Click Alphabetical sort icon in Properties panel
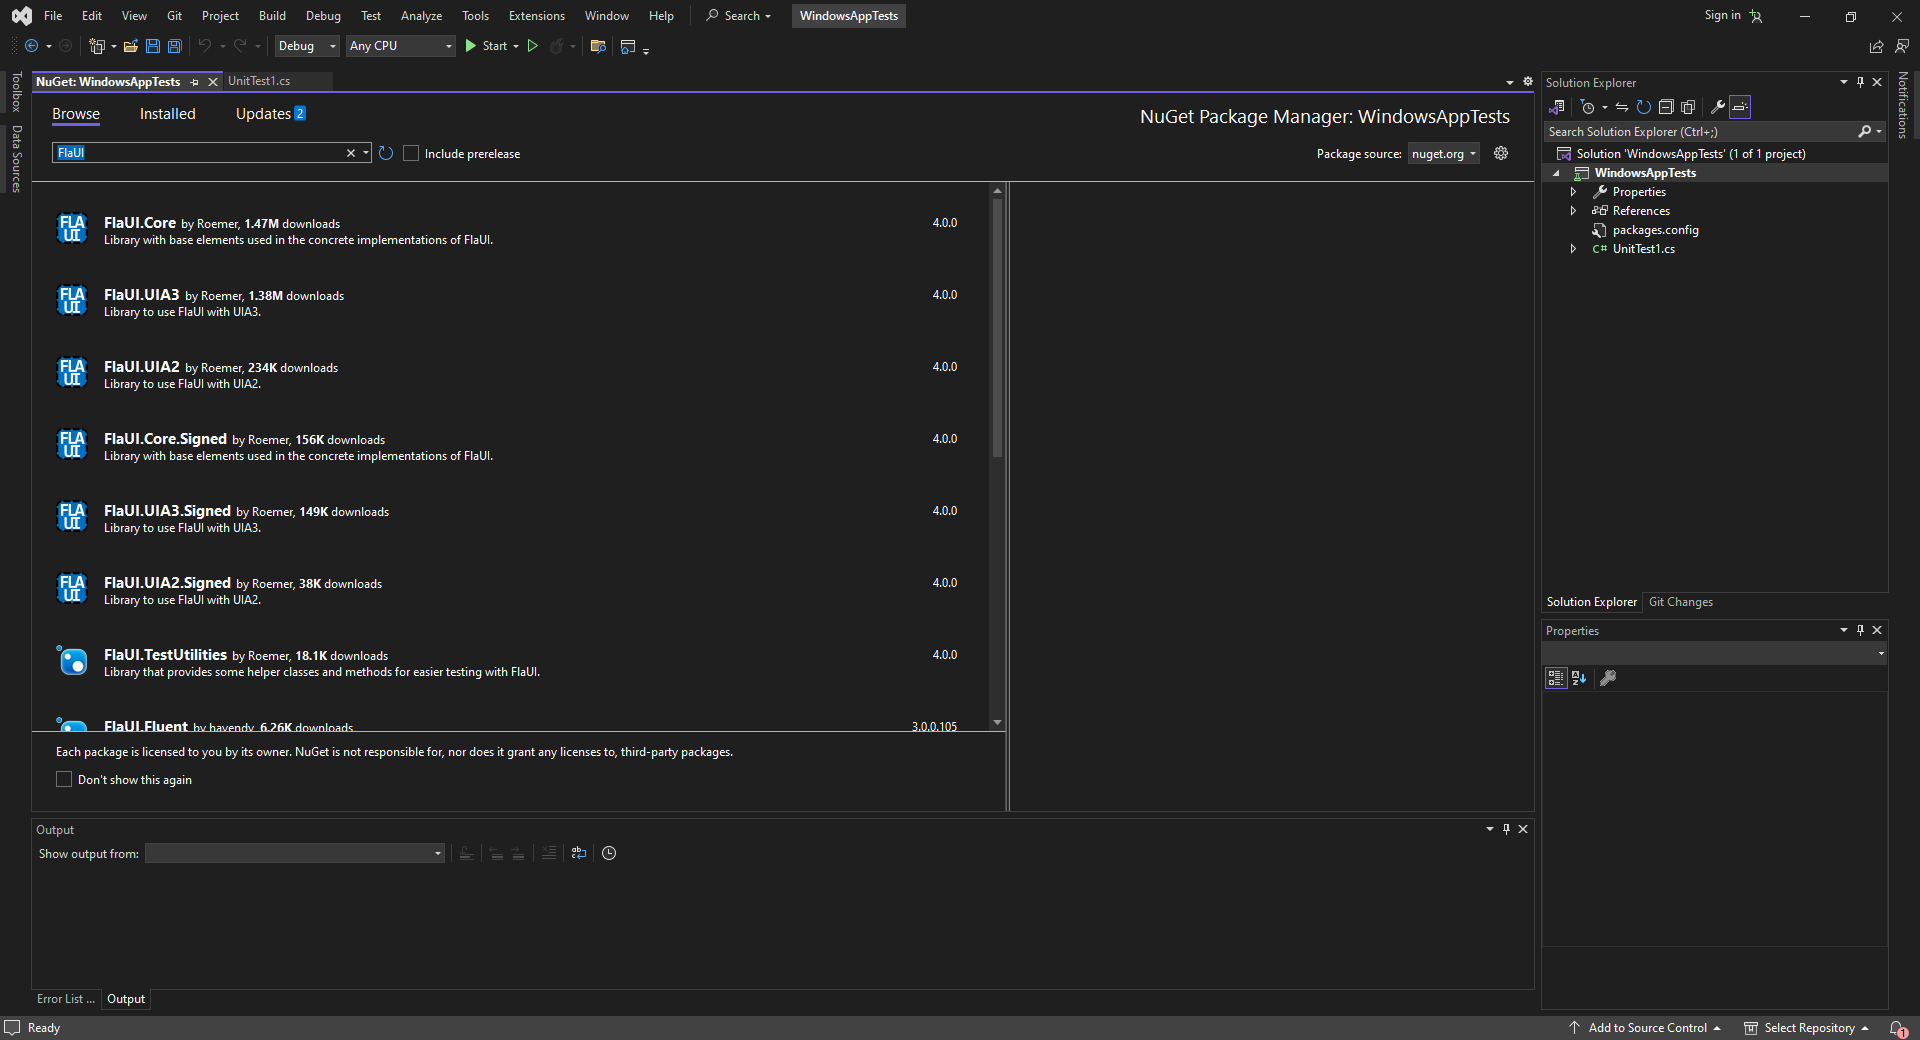The image size is (1920, 1040). tap(1579, 678)
